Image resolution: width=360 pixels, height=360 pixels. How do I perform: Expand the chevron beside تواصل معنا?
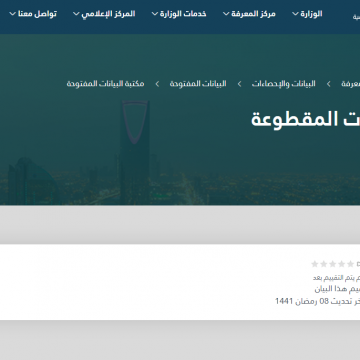[13, 14]
